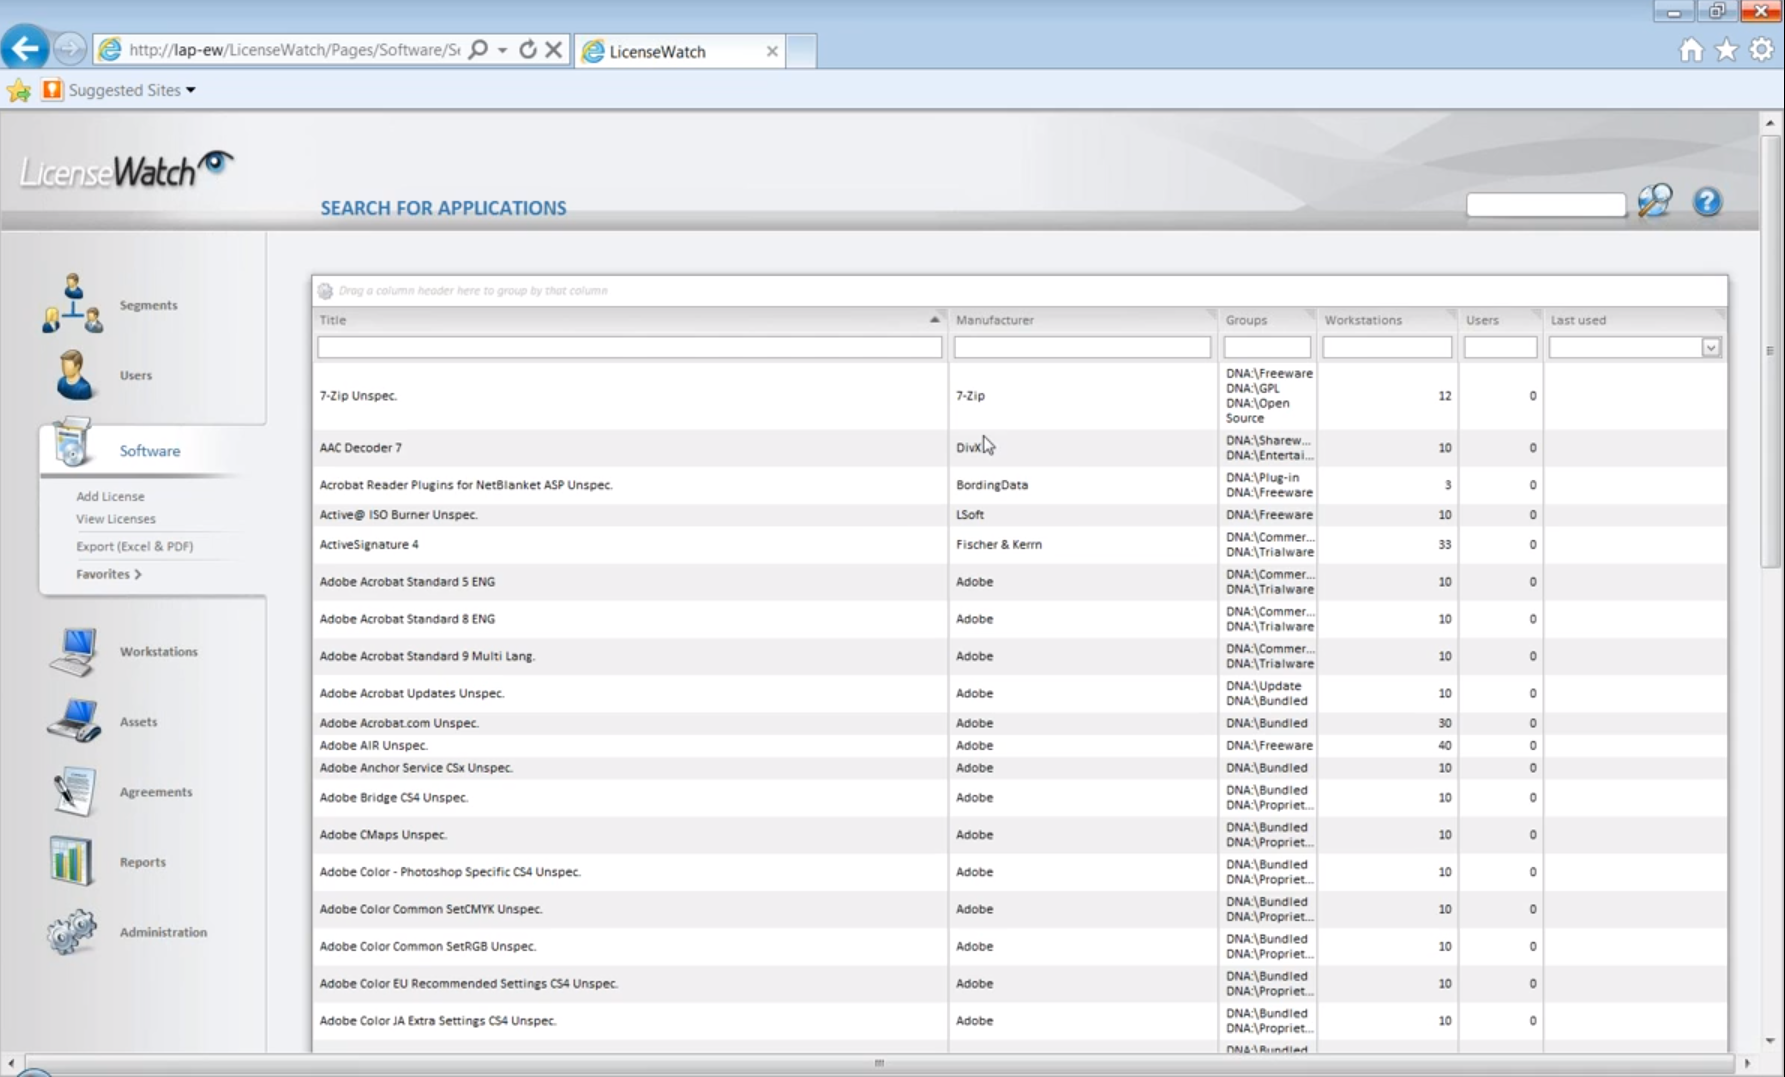Go to Administration link
This screenshot has height=1077, width=1785.
(163, 931)
